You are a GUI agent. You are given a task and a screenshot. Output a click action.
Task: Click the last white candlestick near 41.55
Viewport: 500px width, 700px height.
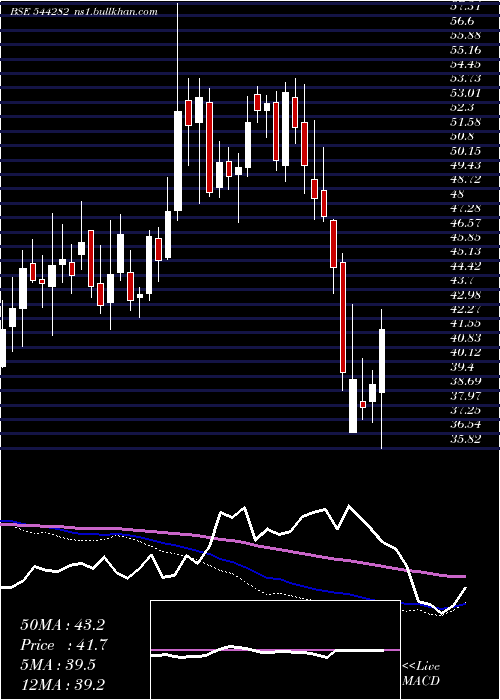(382, 361)
